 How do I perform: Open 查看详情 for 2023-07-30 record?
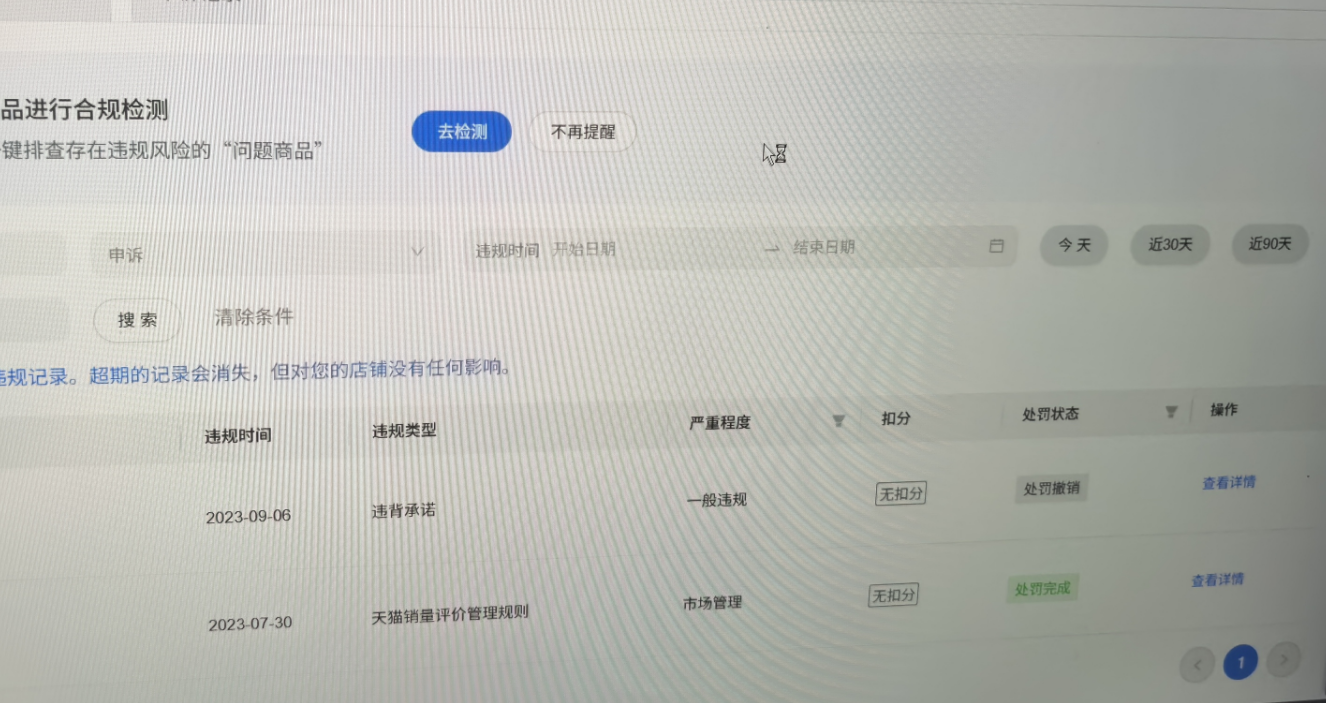click(x=1217, y=580)
